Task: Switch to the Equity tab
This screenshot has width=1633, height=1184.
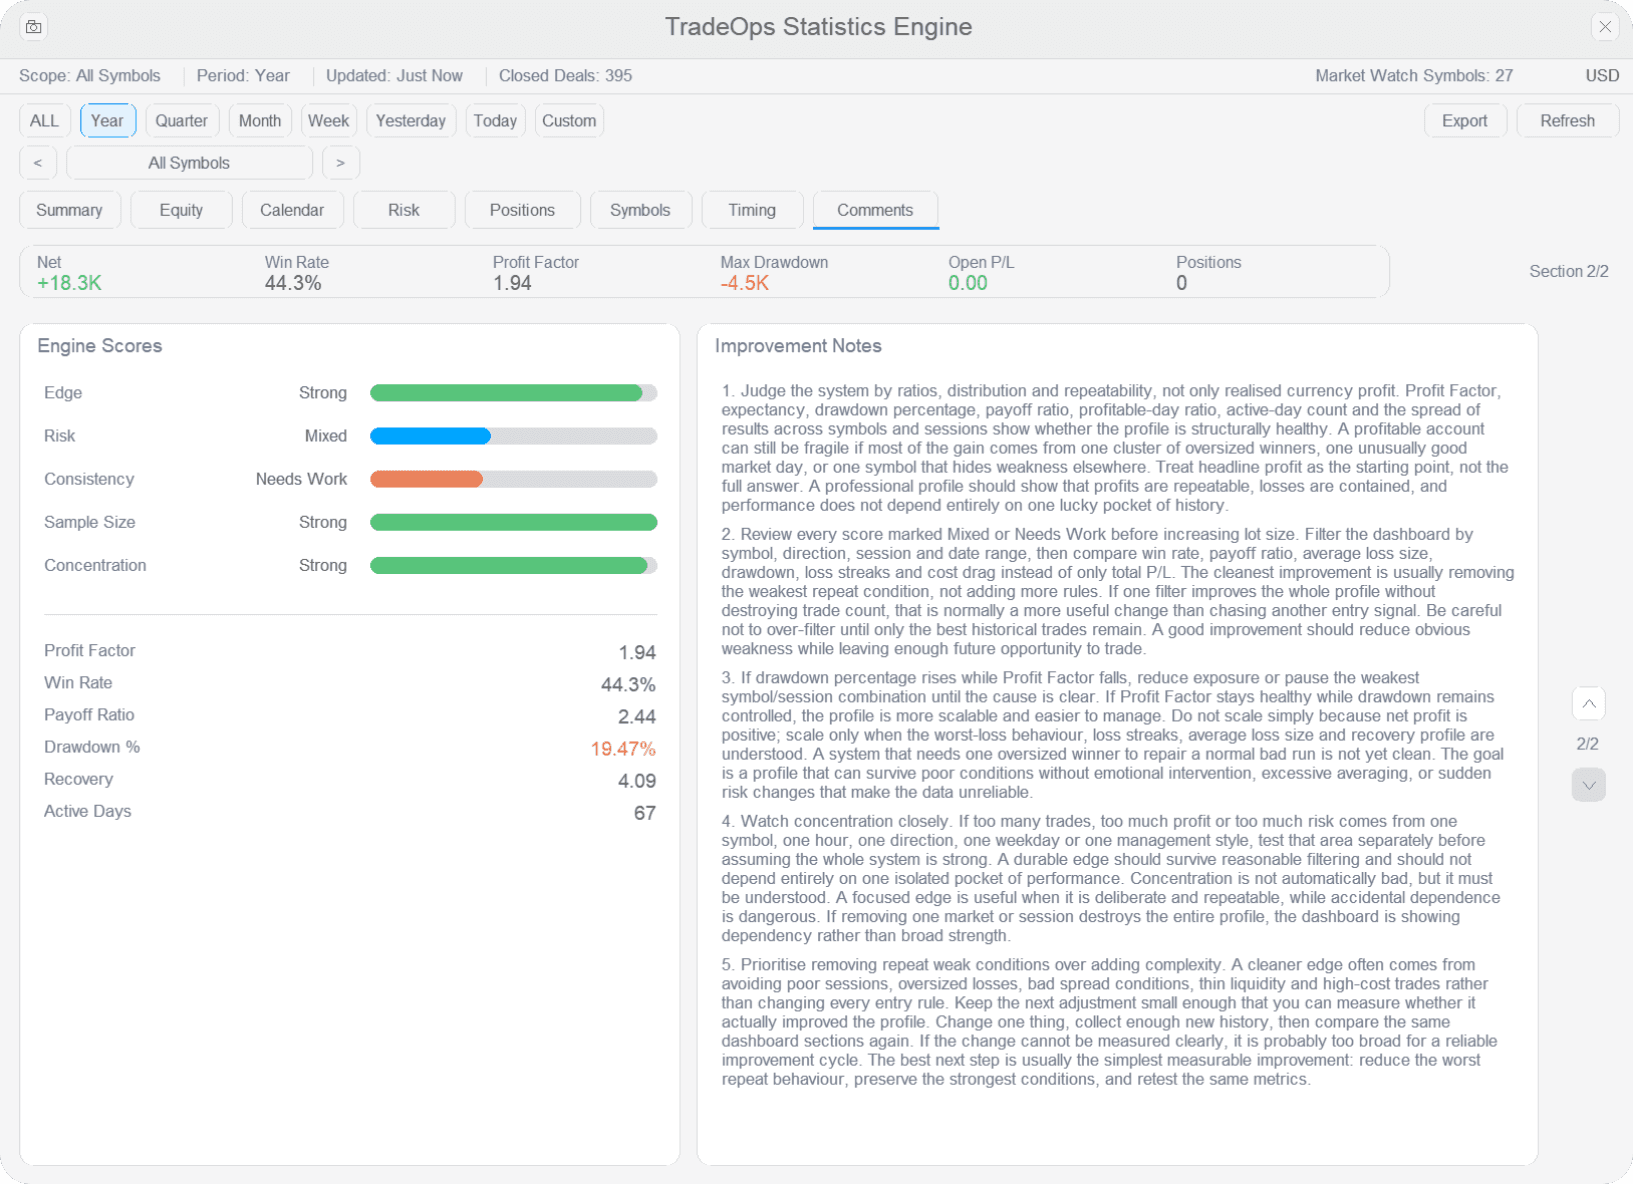Action: (x=181, y=210)
